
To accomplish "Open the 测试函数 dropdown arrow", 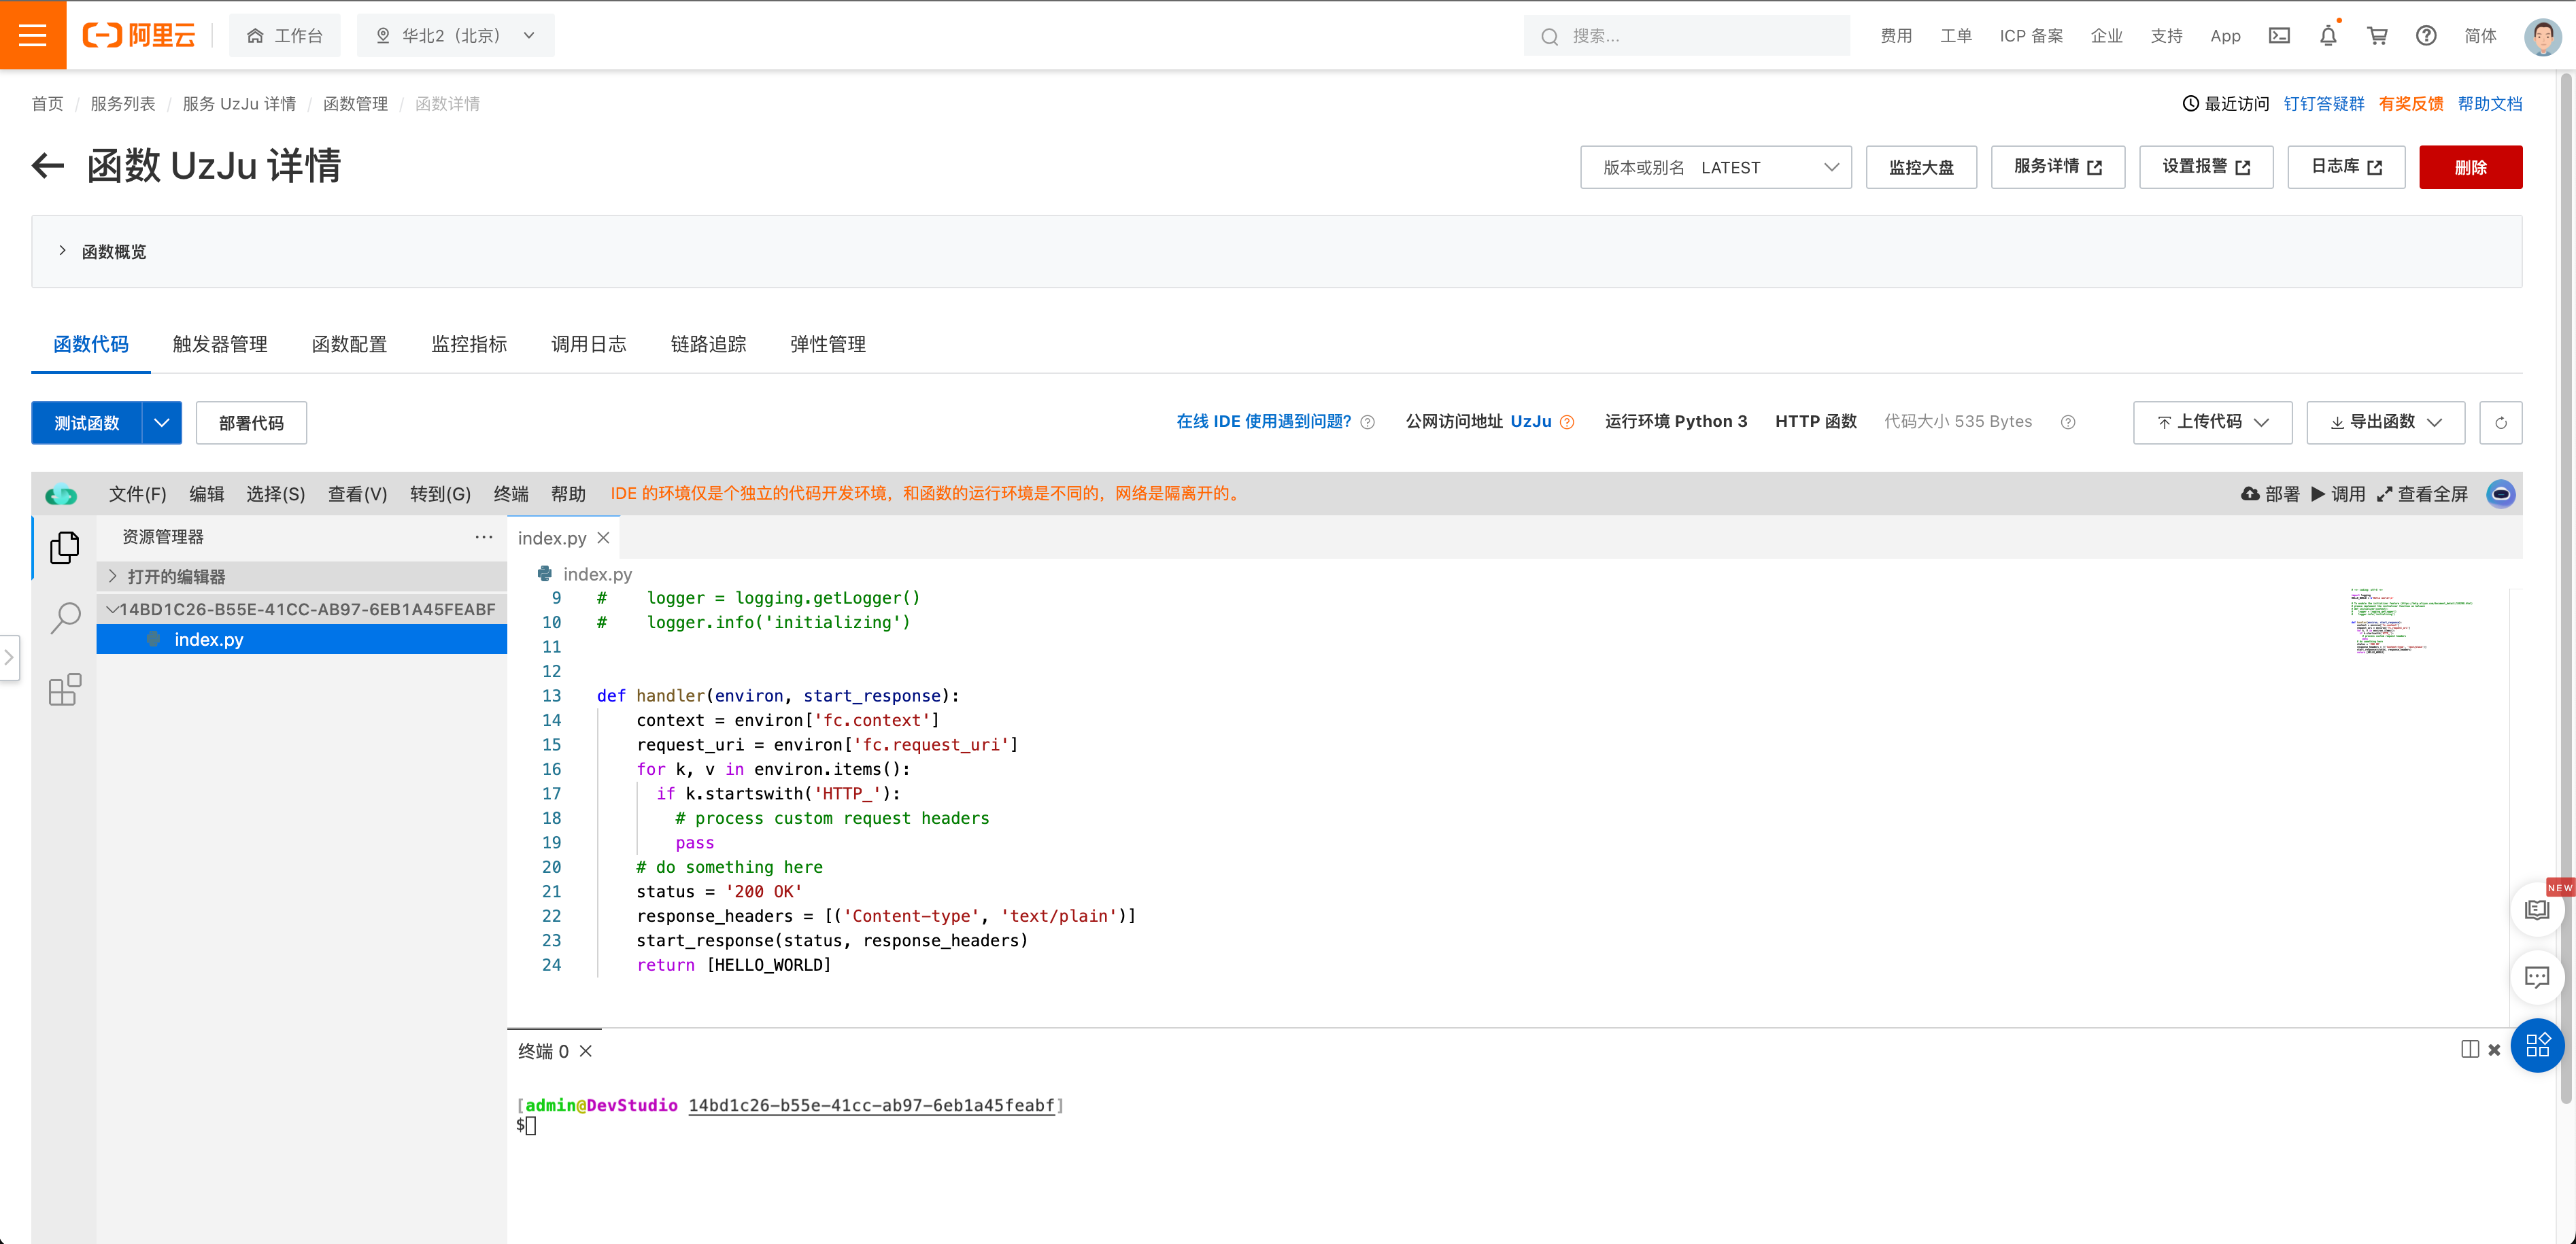I will click(162, 423).
